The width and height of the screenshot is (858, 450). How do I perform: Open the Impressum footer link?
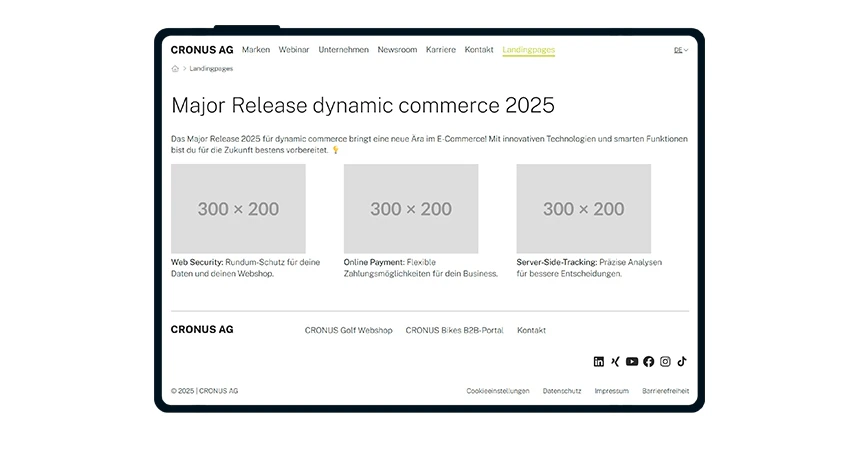(x=612, y=391)
